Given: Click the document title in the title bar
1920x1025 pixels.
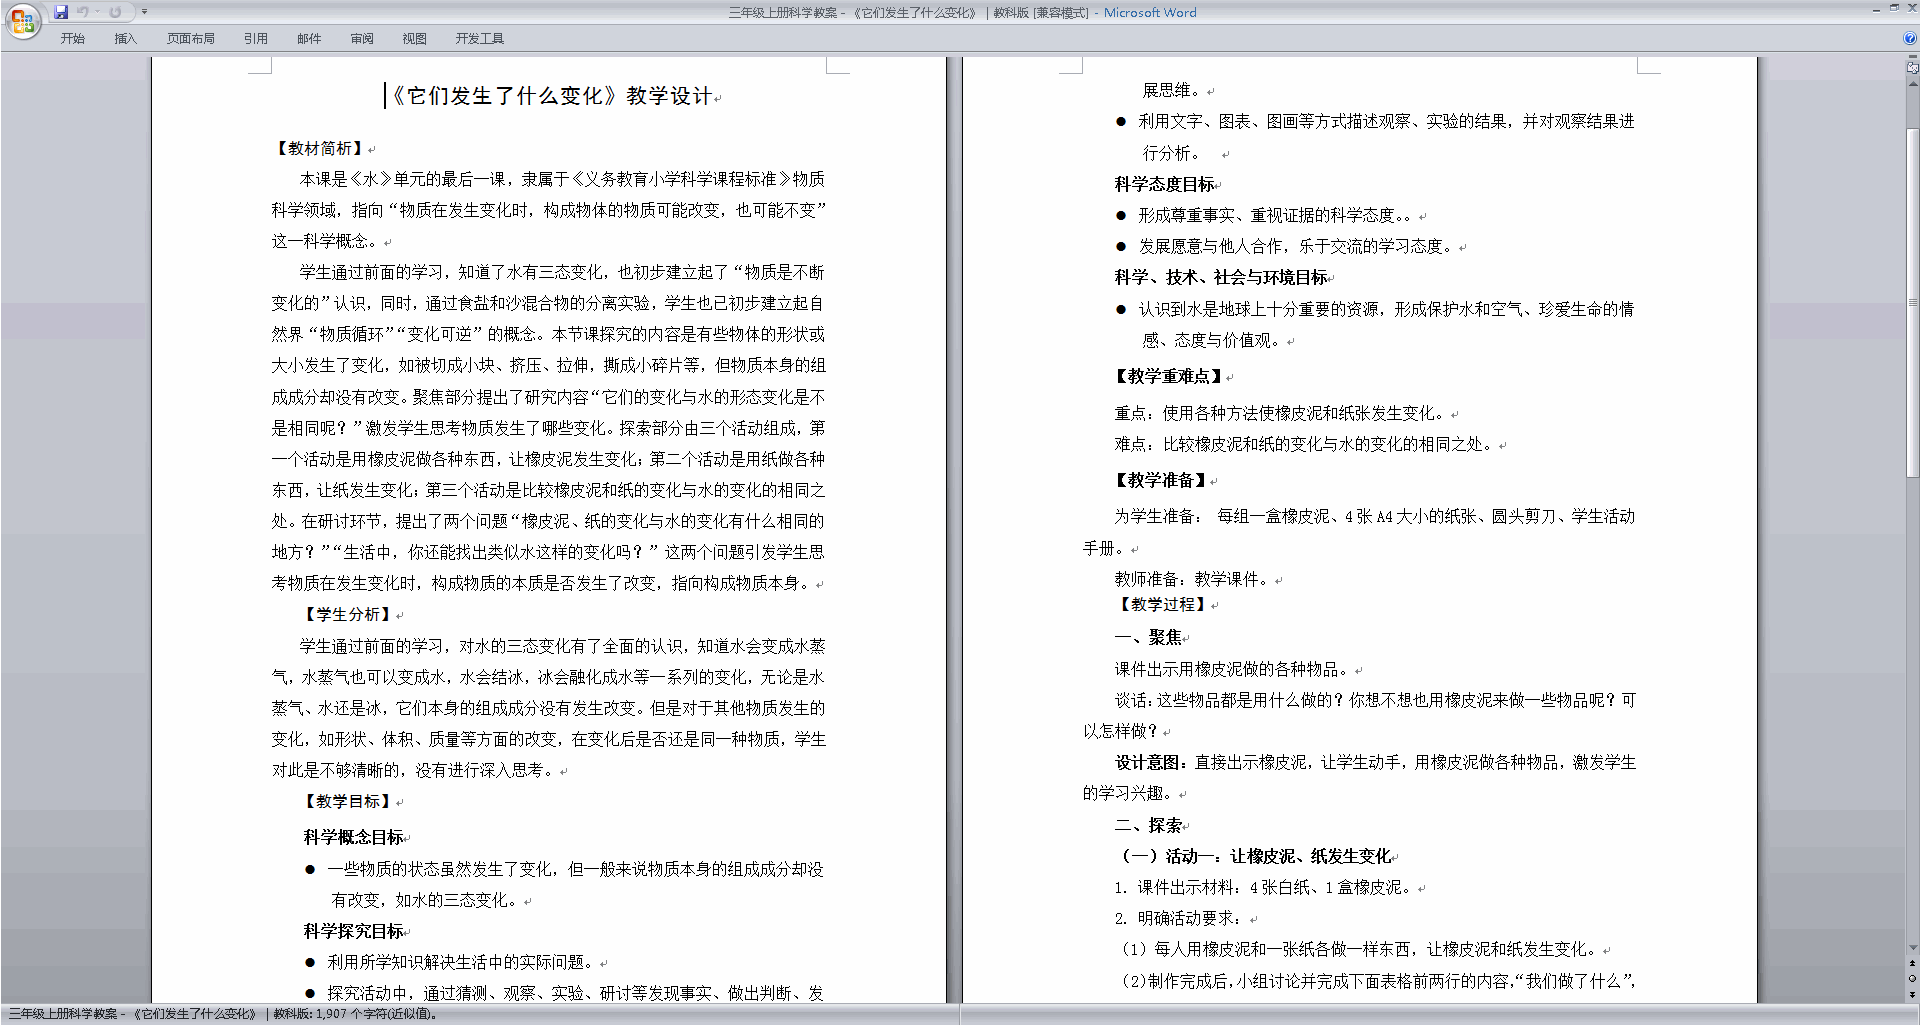Looking at the screenshot, I should coord(962,13).
